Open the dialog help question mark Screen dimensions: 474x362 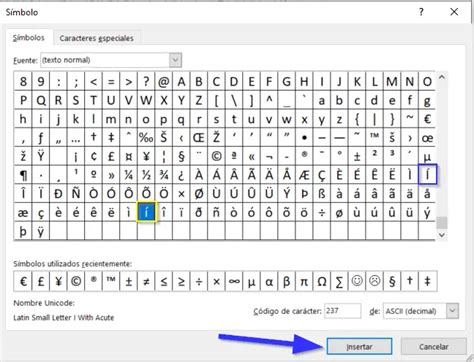point(421,12)
